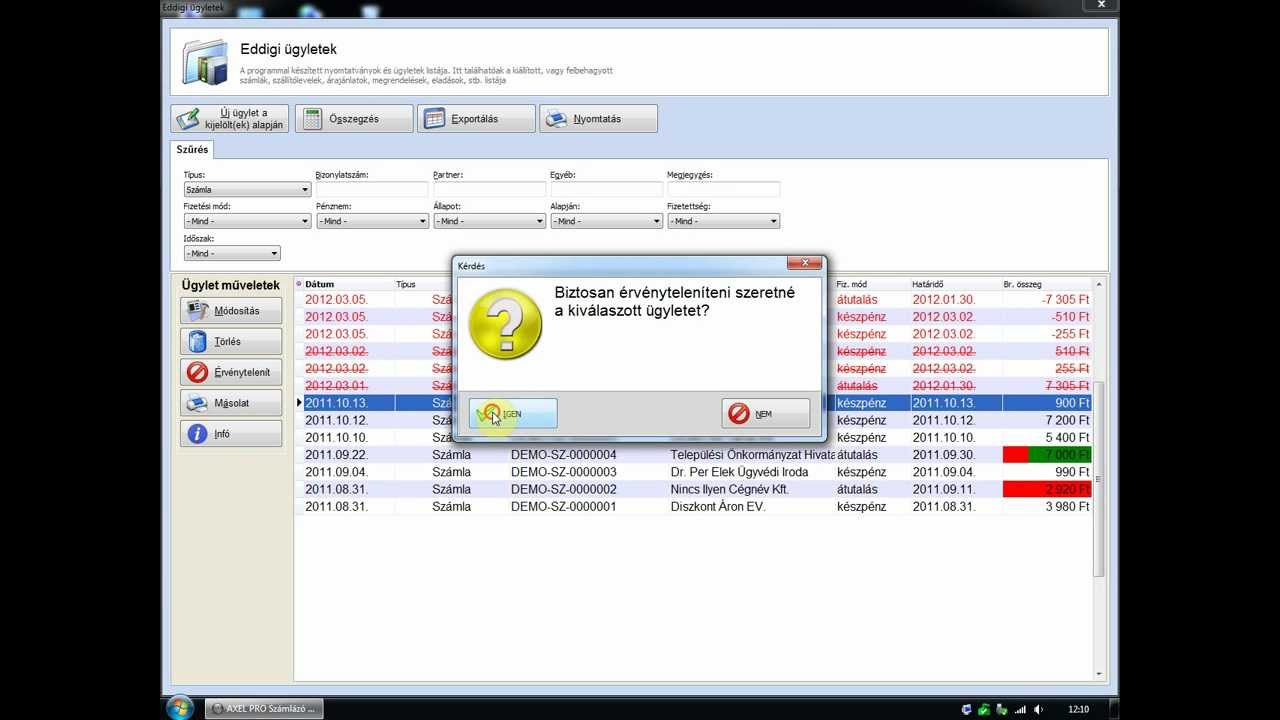1280x720 pixels.
Task: Click the red amount cell 2 920 Ft
Action: (1047, 489)
